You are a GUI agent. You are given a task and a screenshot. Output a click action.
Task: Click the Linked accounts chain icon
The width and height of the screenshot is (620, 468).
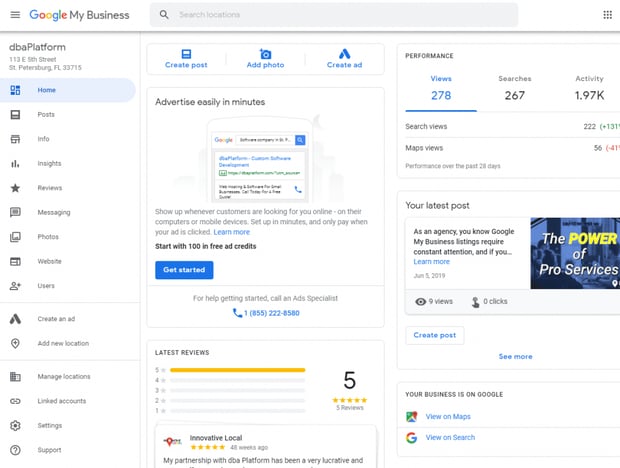click(15, 401)
